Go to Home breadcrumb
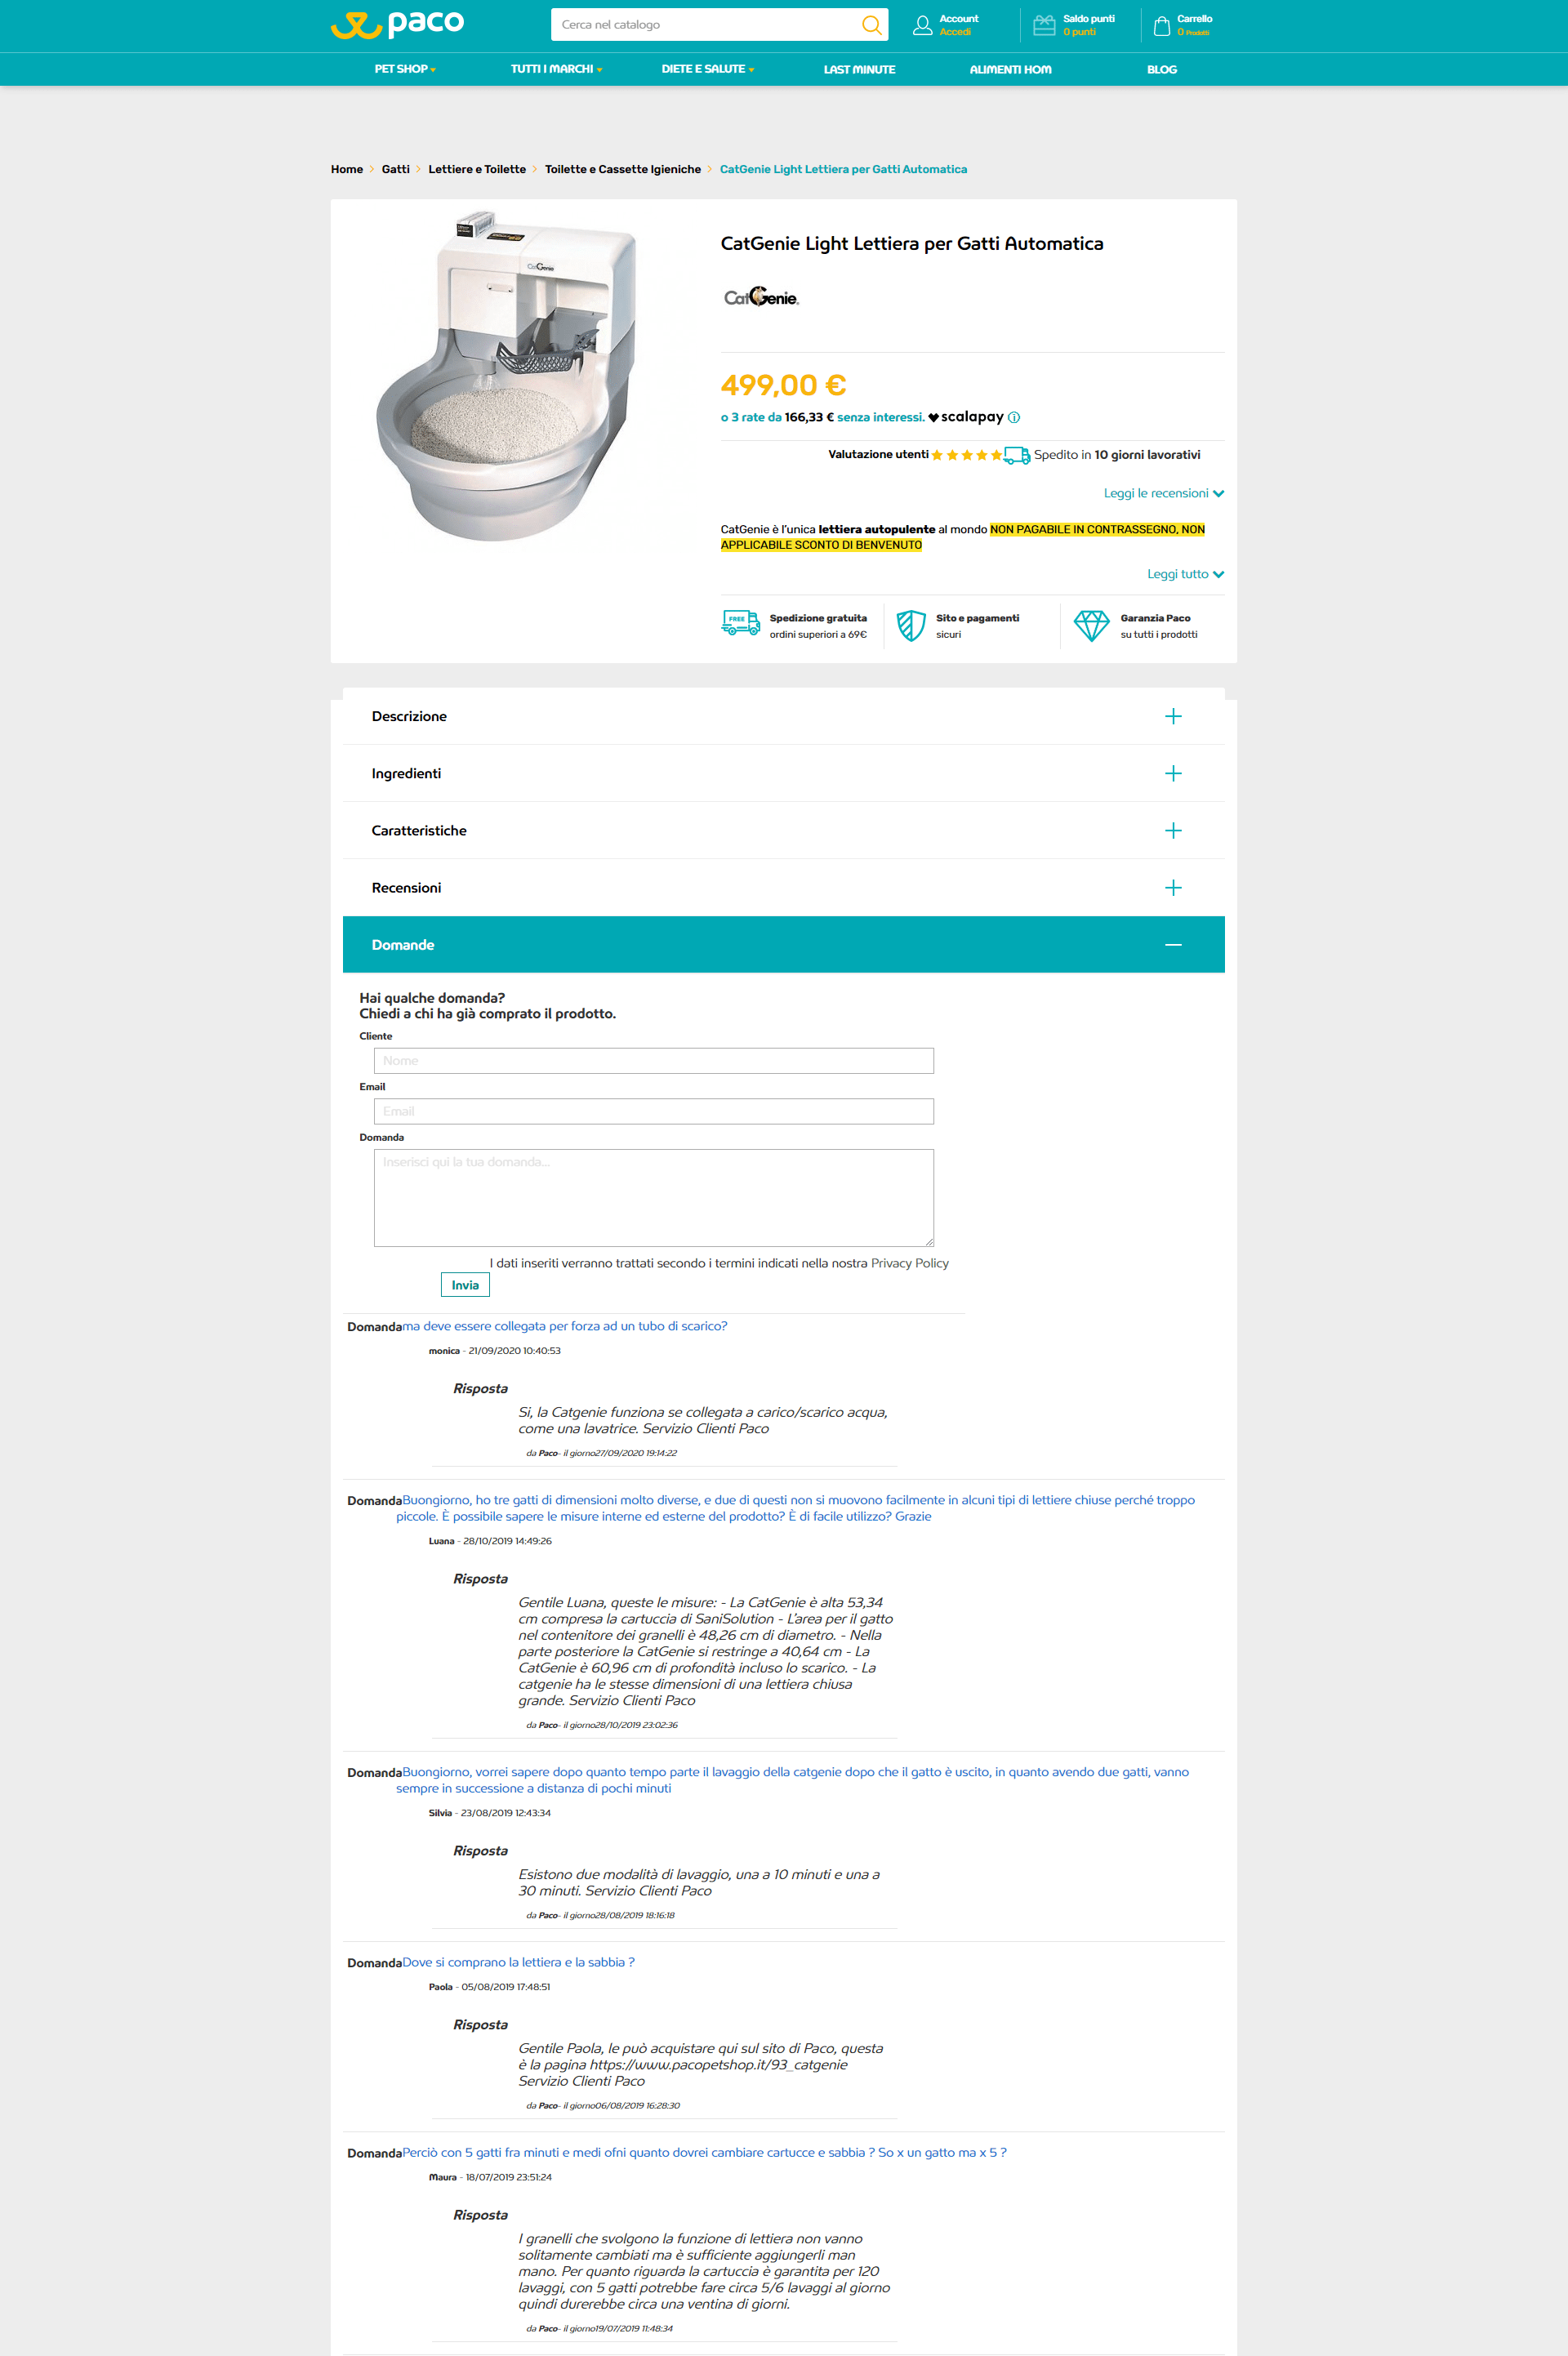The width and height of the screenshot is (1568, 2356). tap(347, 169)
